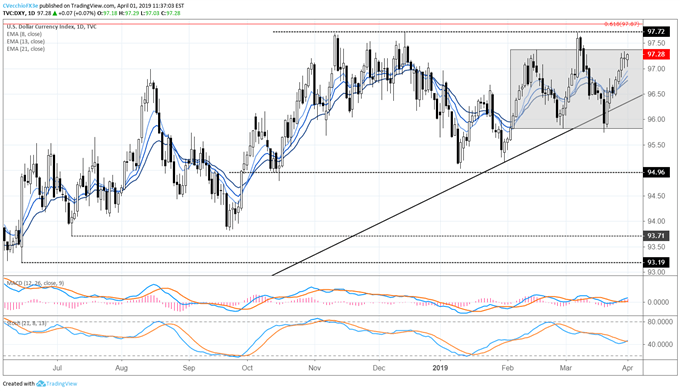The height and width of the screenshot is (391, 680).
Task: Click the 2019 label on the time axis
Action: 440,368
